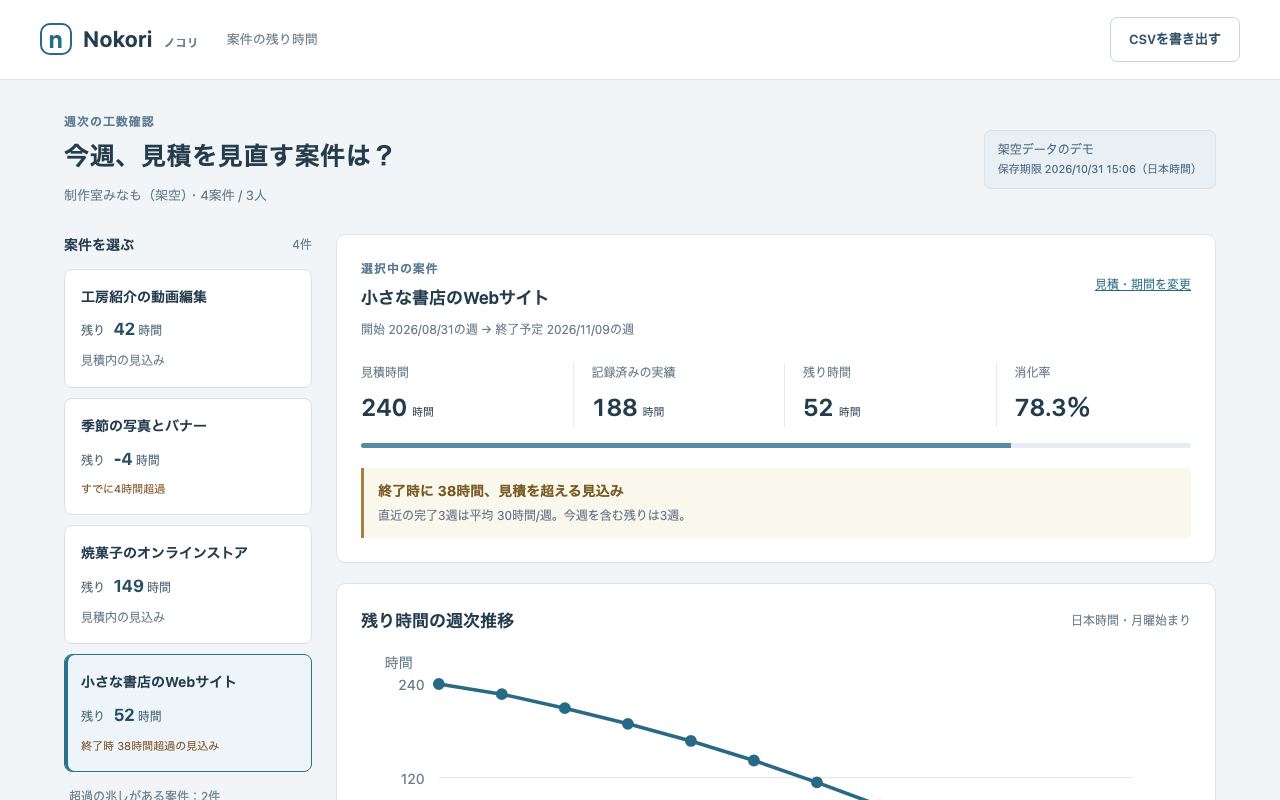The image size is (1280, 800).
Task: Click the 開始 2026/08/31の週 date line
Action: (x=497, y=329)
